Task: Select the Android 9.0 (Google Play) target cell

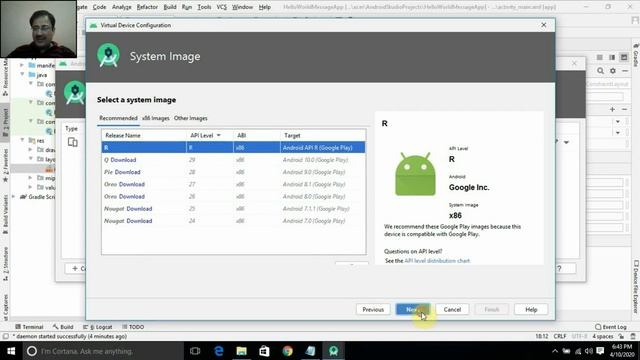Action: click(x=314, y=172)
